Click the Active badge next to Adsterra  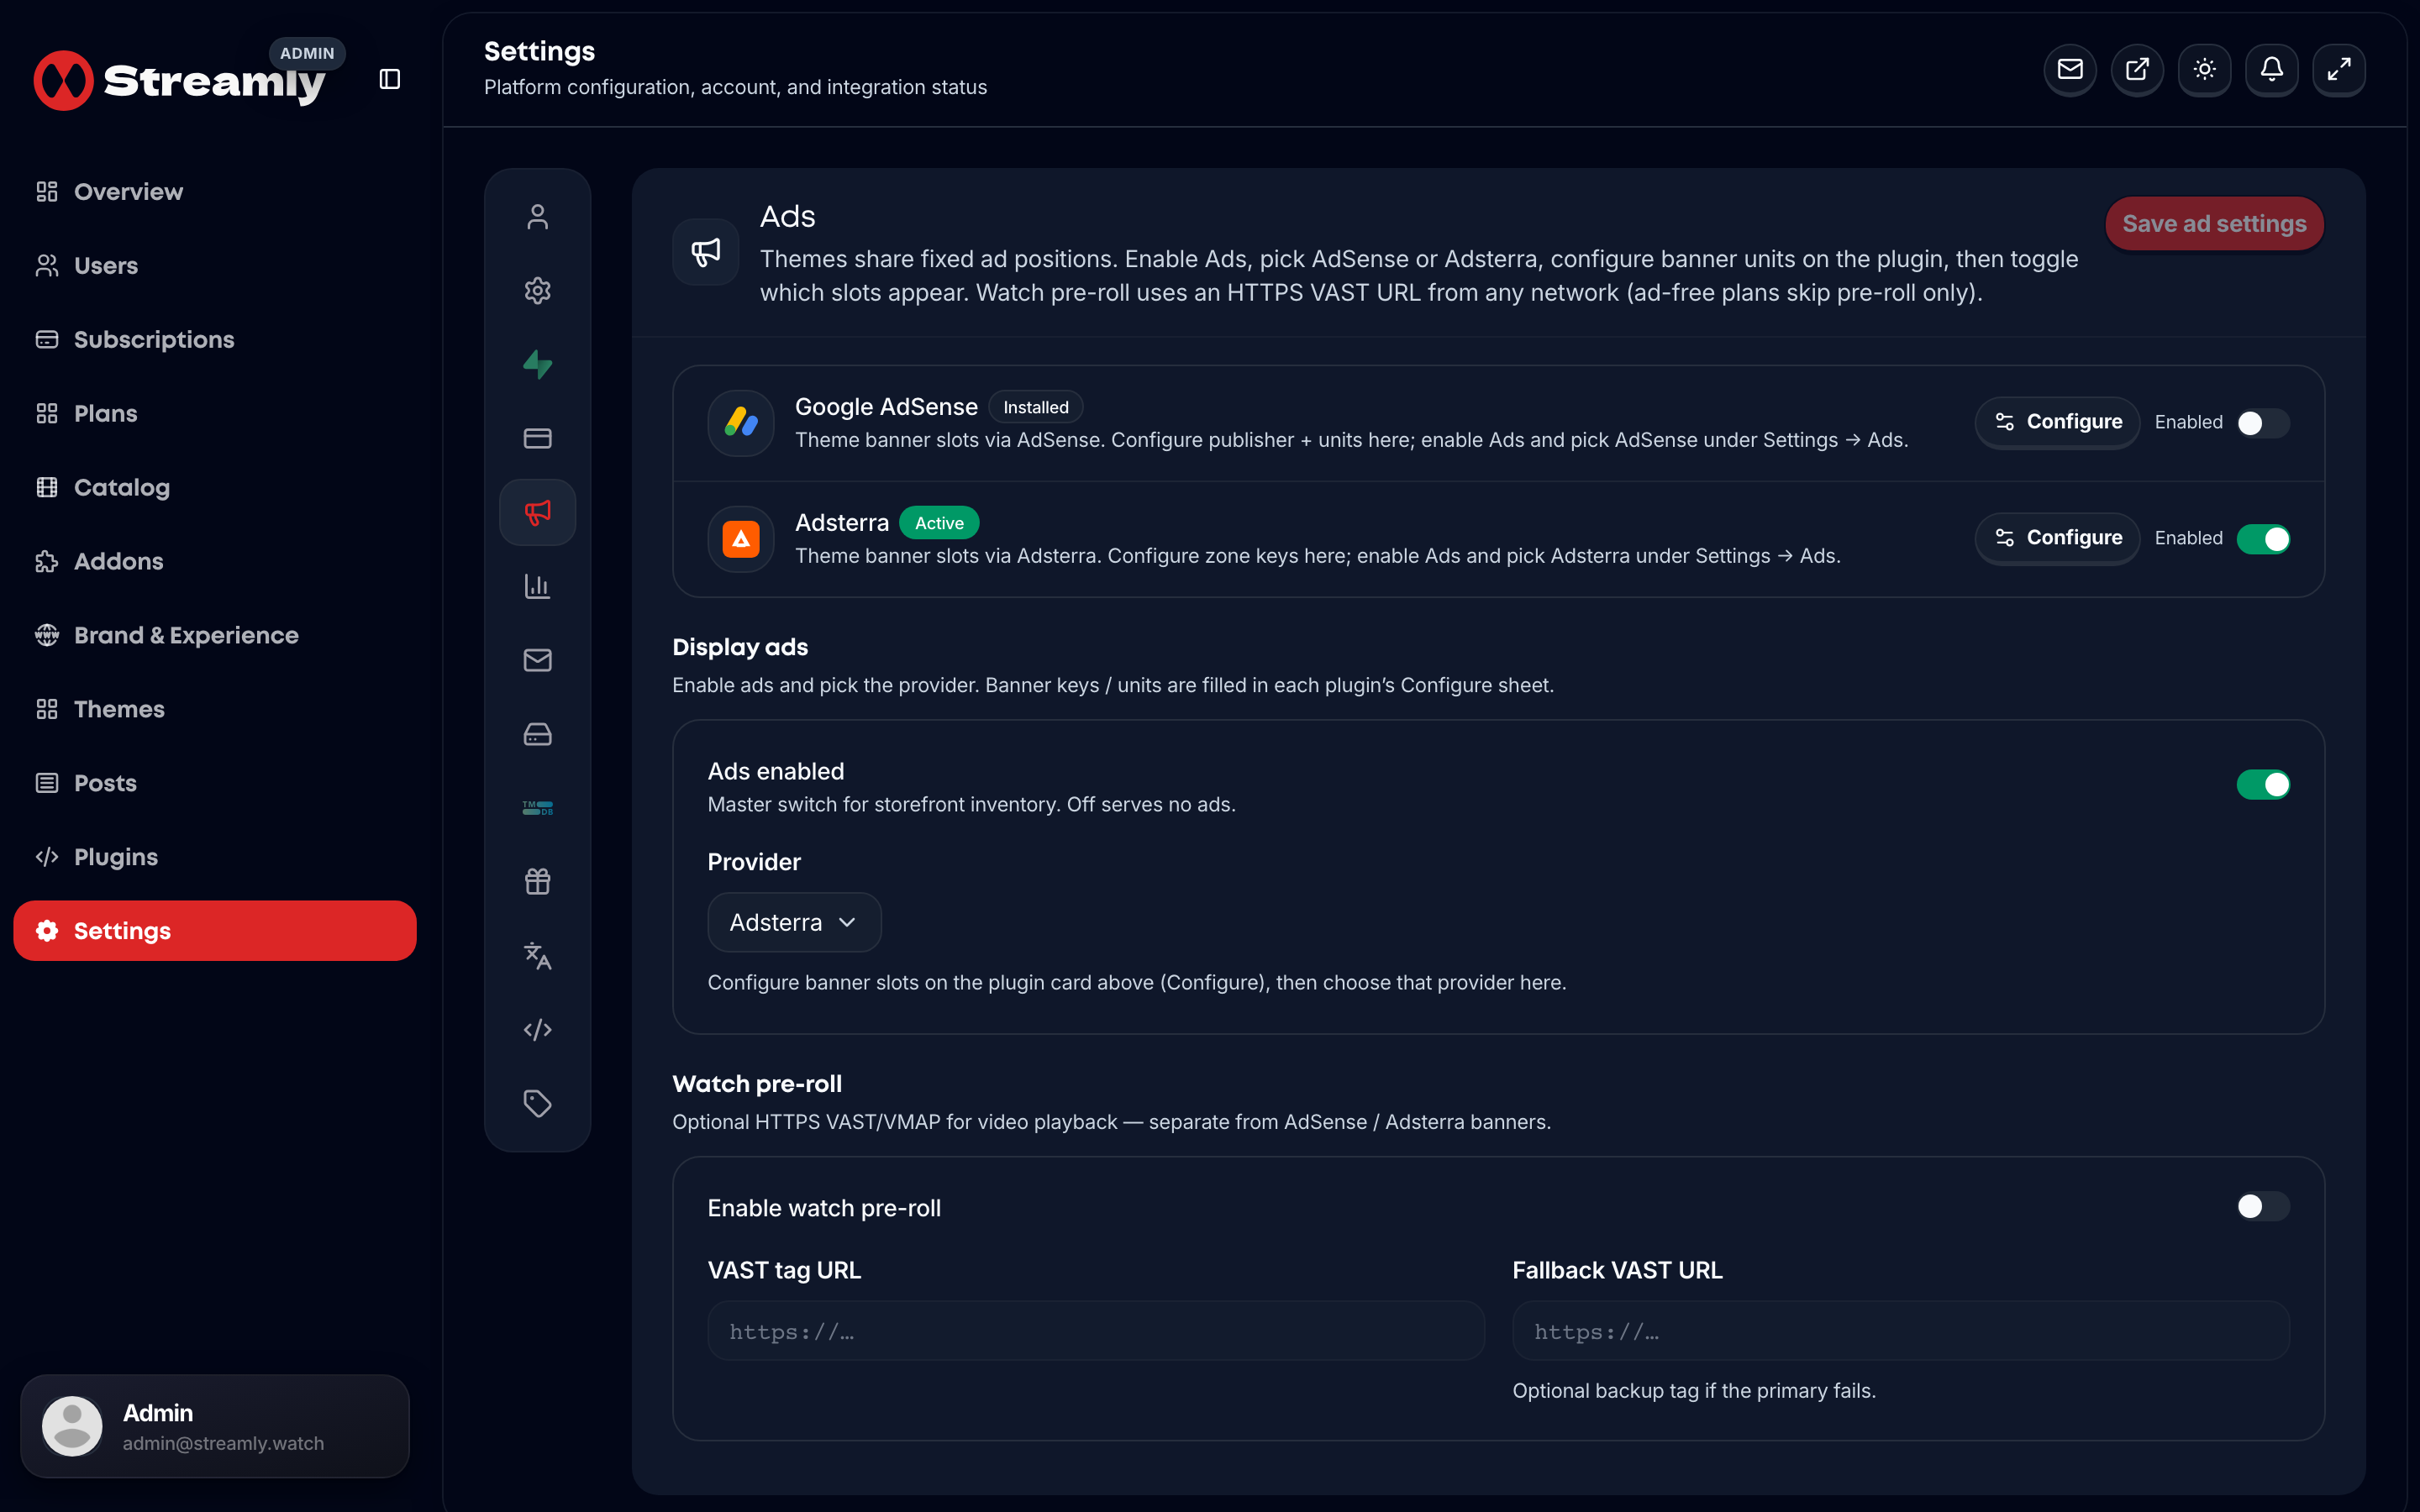pos(939,523)
